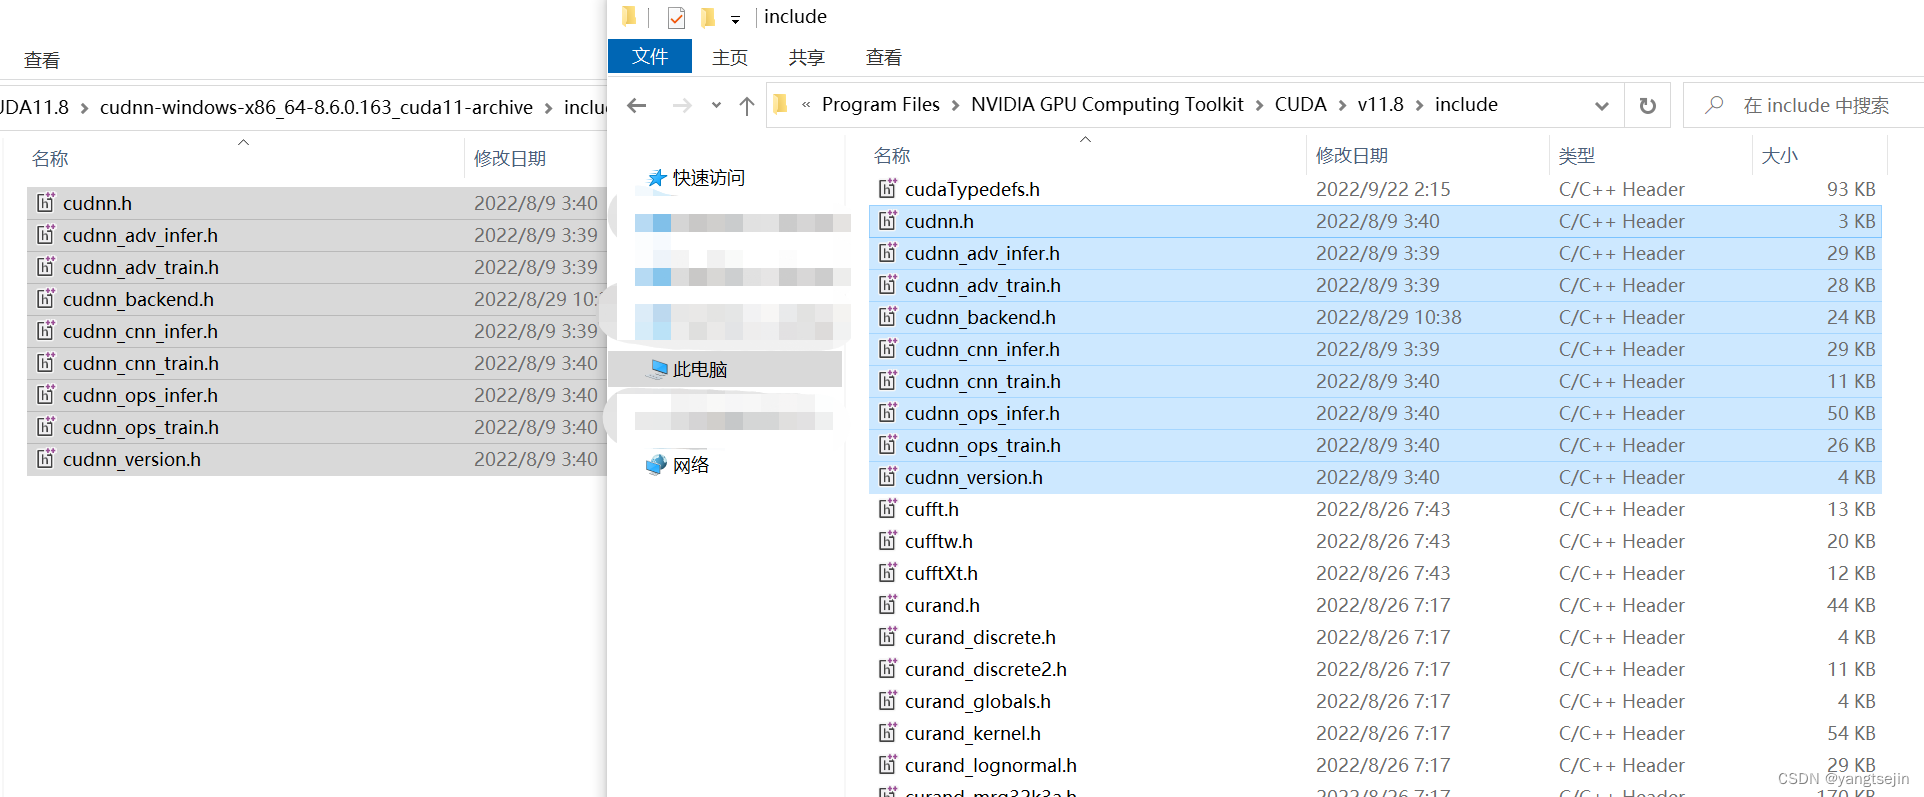This screenshot has width=1924, height=797.
Task: Sort by 名称 column in left window
Action: click(50, 158)
